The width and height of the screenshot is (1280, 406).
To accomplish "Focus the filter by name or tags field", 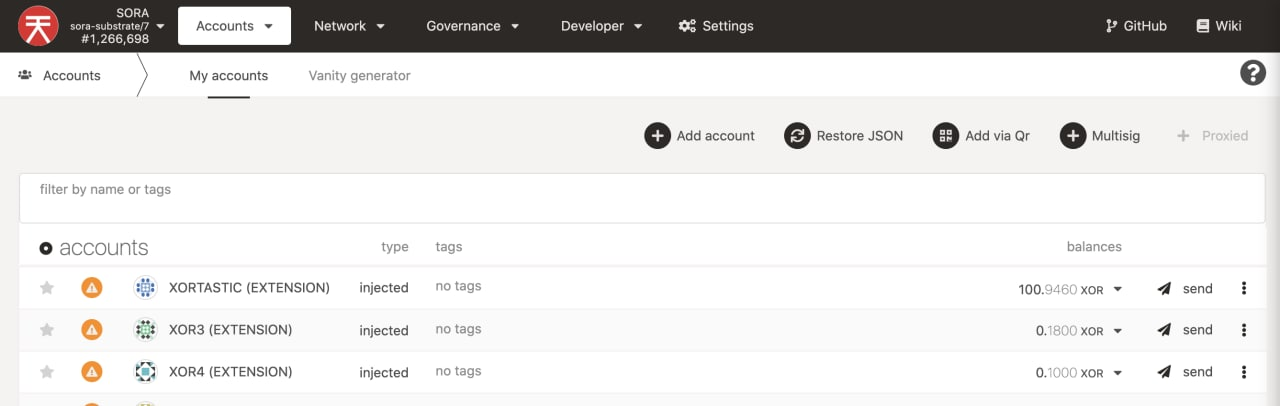I will coord(642,198).
